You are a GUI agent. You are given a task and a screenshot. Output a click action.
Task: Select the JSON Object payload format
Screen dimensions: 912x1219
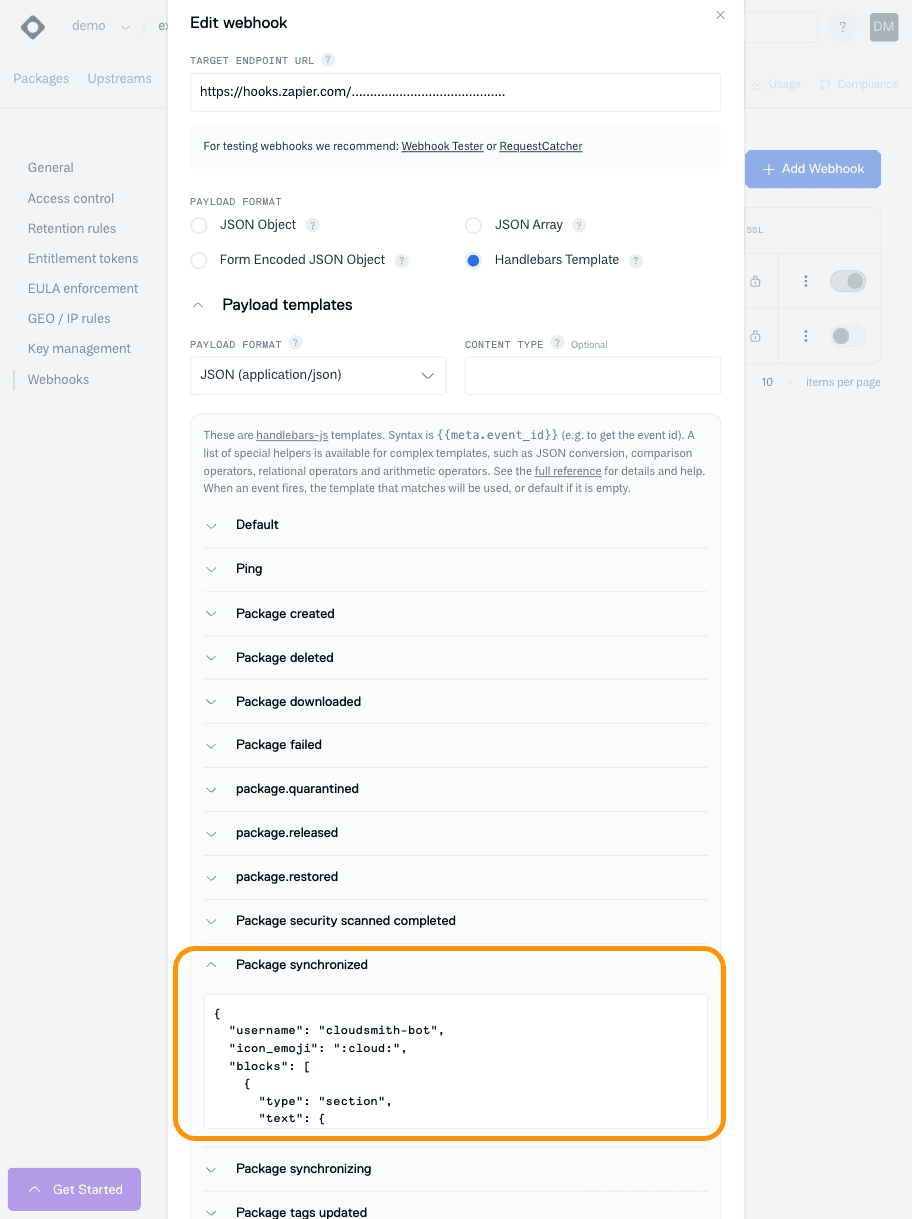tap(199, 225)
